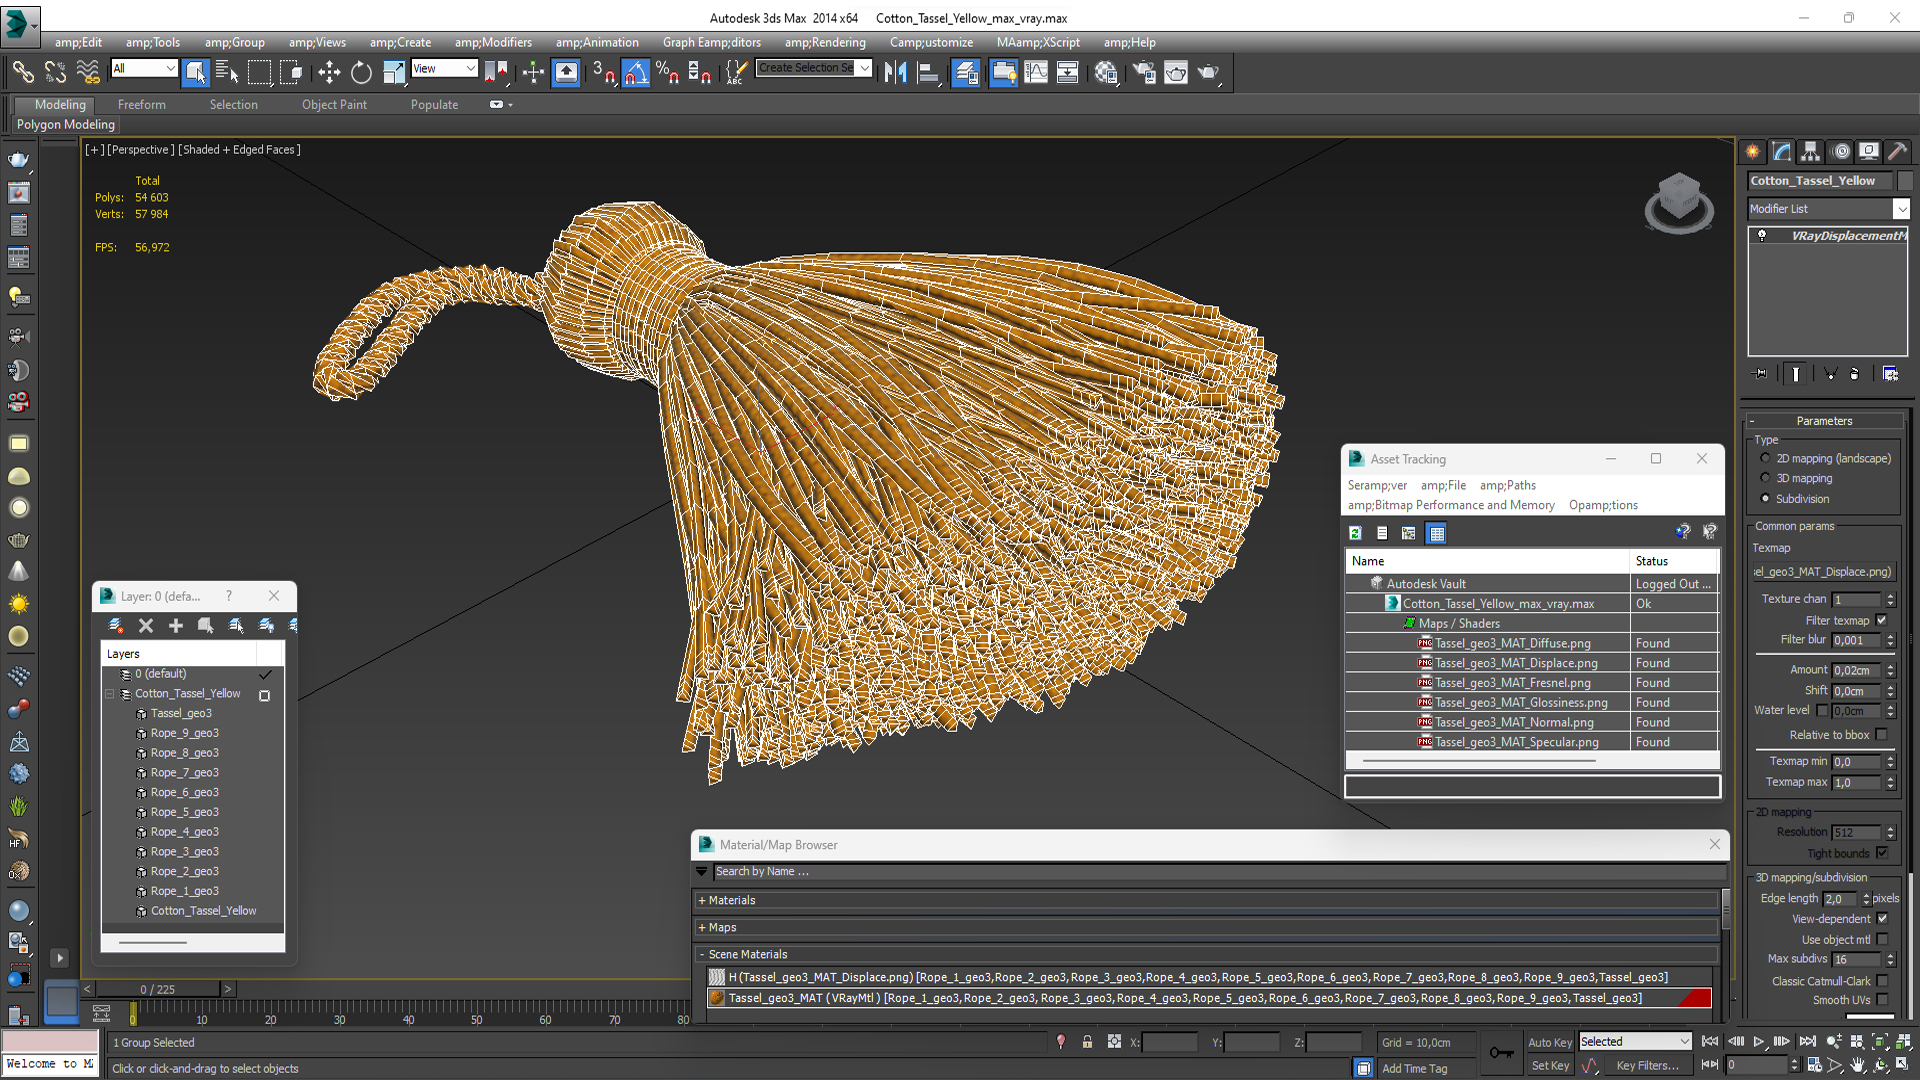This screenshot has width=1920, height=1080.
Task: Click the time slider 0 / 225 handle
Action: (x=158, y=989)
